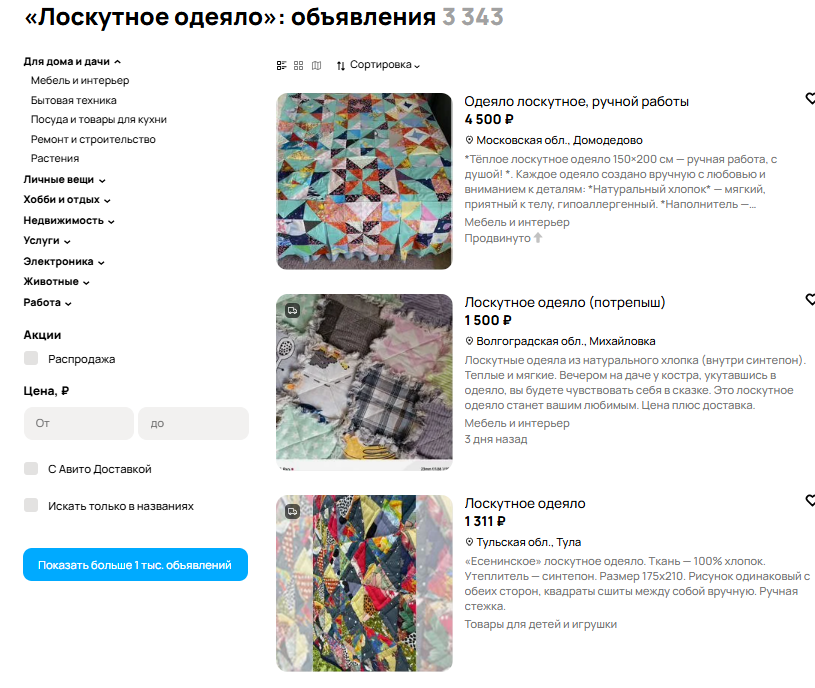Open Одеяло лоскутное, ручной работы listing

(576, 101)
